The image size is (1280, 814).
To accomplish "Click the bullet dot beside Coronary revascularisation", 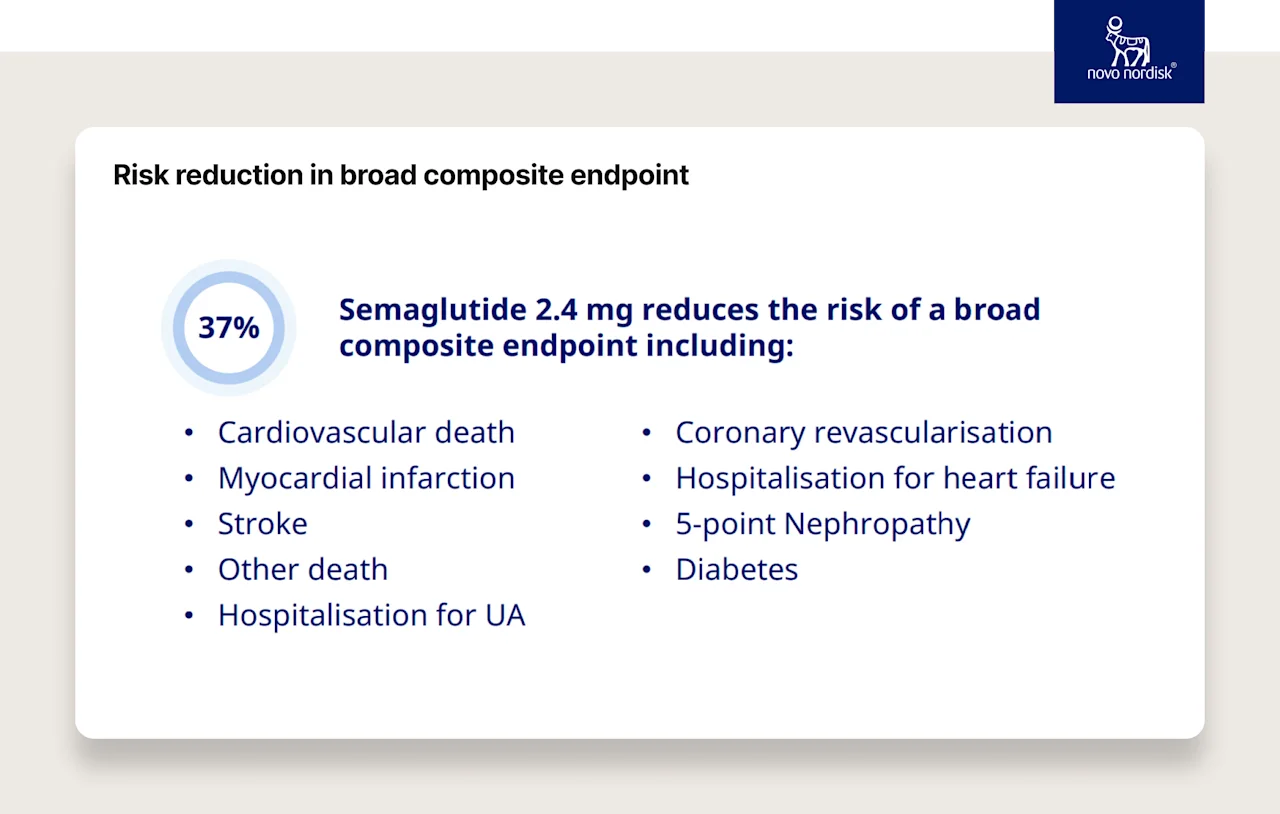I will click(647, 433).
